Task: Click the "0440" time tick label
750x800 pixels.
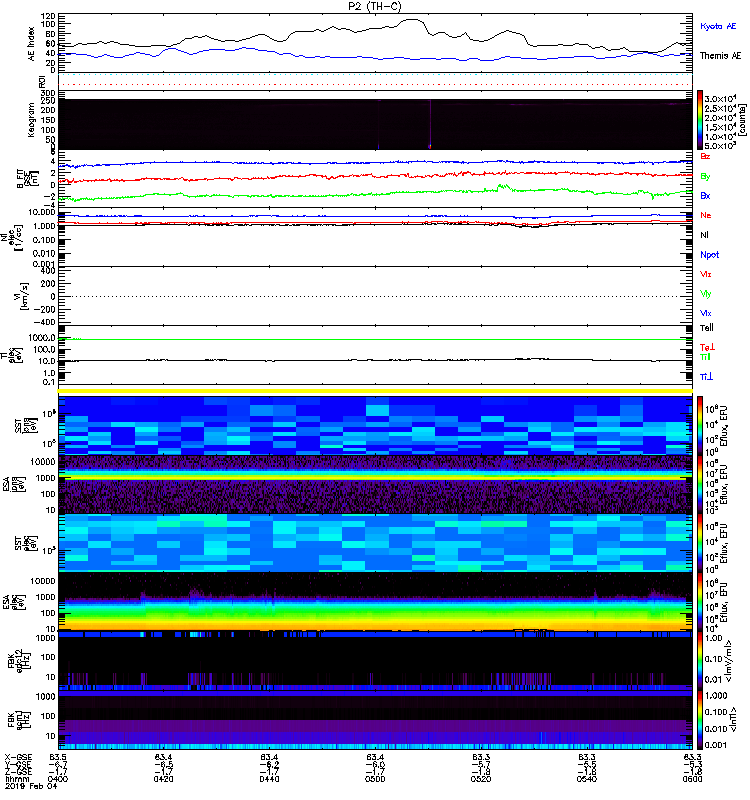Action: (x=269, y=779)
